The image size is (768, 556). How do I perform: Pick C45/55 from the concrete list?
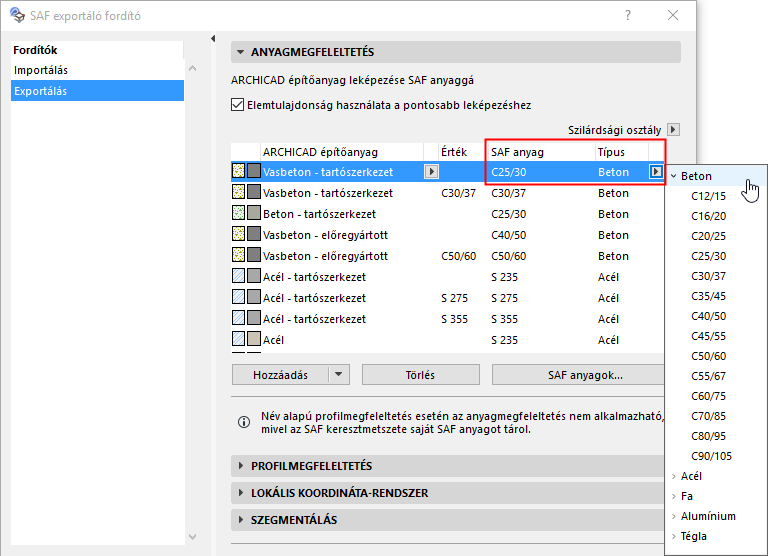click(708, 337)
